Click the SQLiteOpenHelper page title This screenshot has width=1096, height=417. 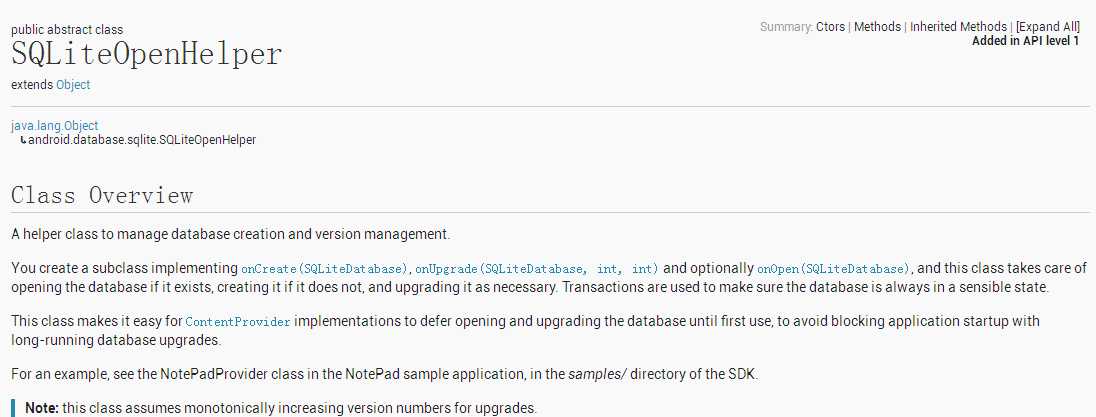(147, 55)
